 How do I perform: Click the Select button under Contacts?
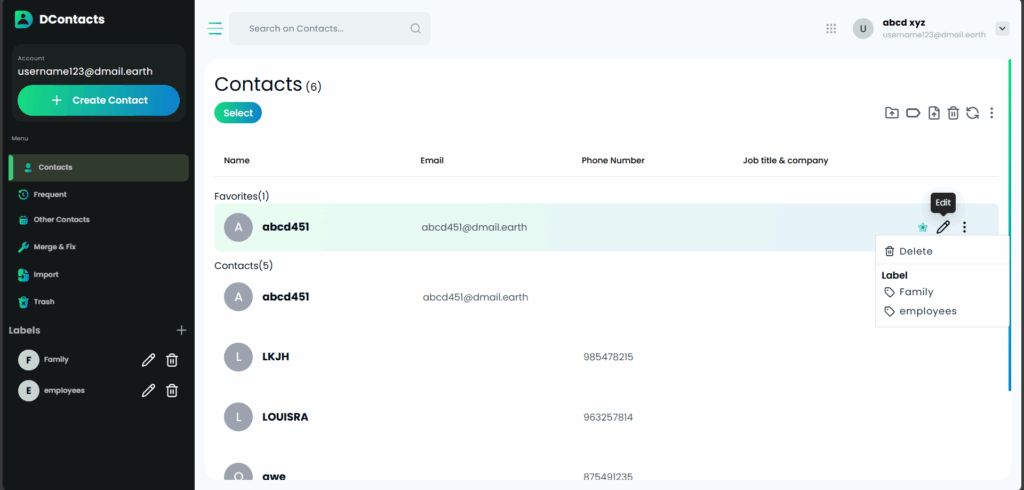(x=238, y=113)
